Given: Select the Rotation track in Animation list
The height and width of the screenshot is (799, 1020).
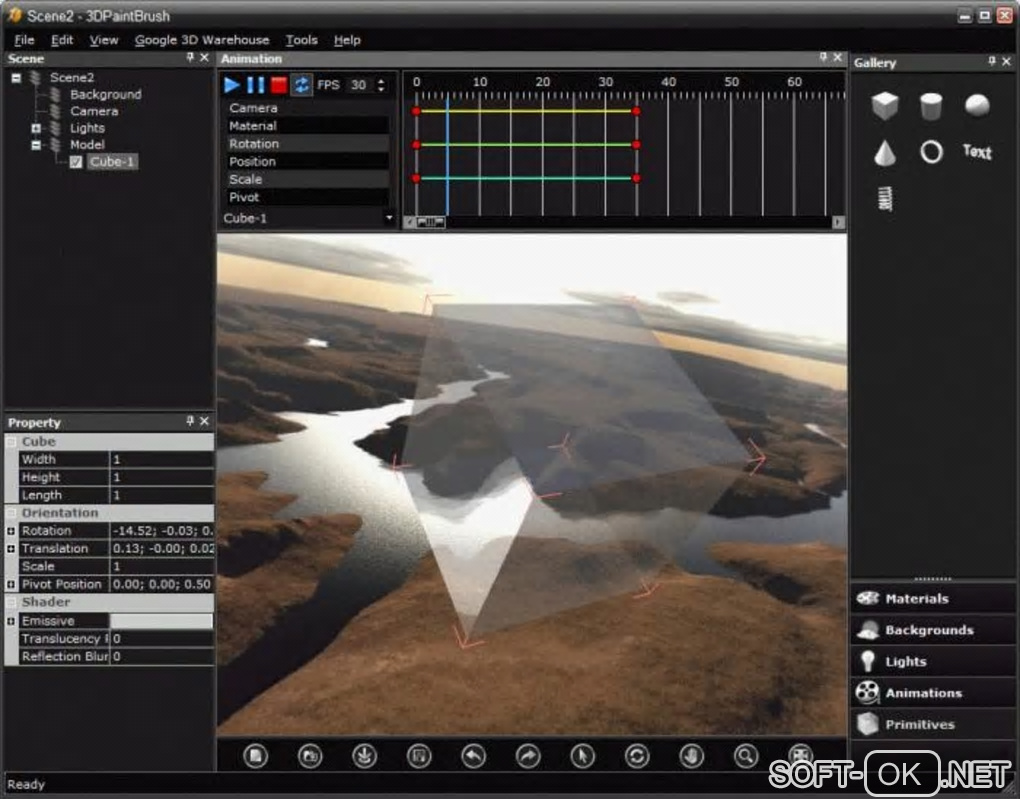Looking at the screenshot, I should (x=307, y=144).
